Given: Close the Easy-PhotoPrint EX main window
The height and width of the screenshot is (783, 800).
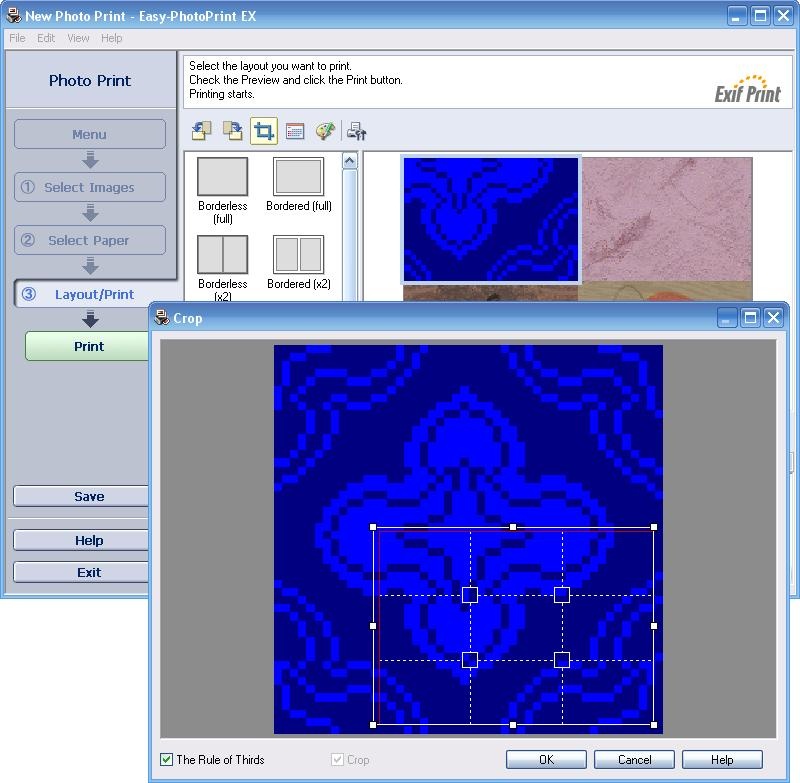Looking at the screenshot, I should pyautogui.click(x=783, y=16).
